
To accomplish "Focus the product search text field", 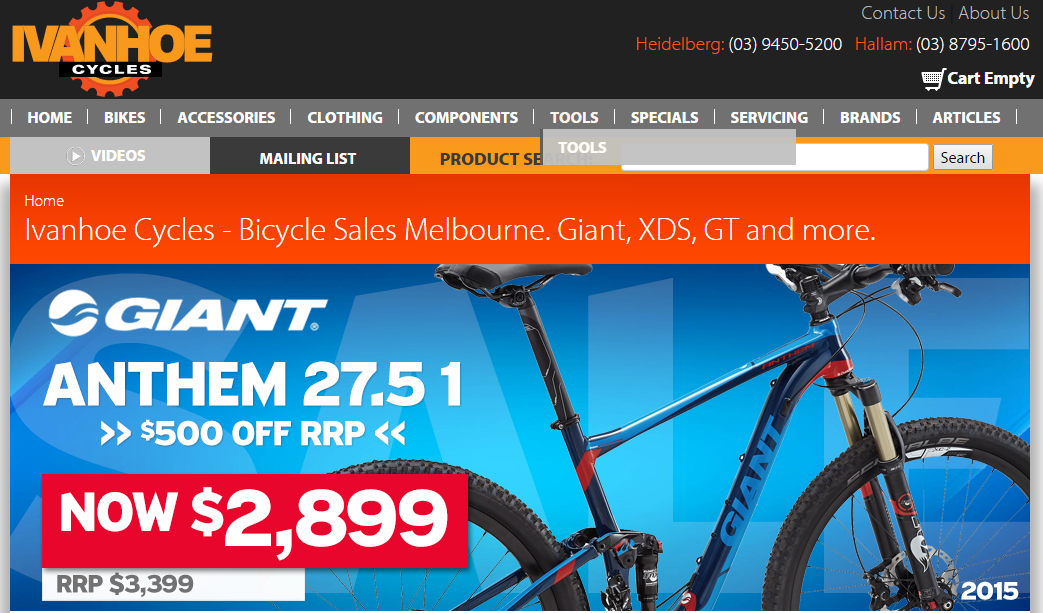I will tap(774, 158).
